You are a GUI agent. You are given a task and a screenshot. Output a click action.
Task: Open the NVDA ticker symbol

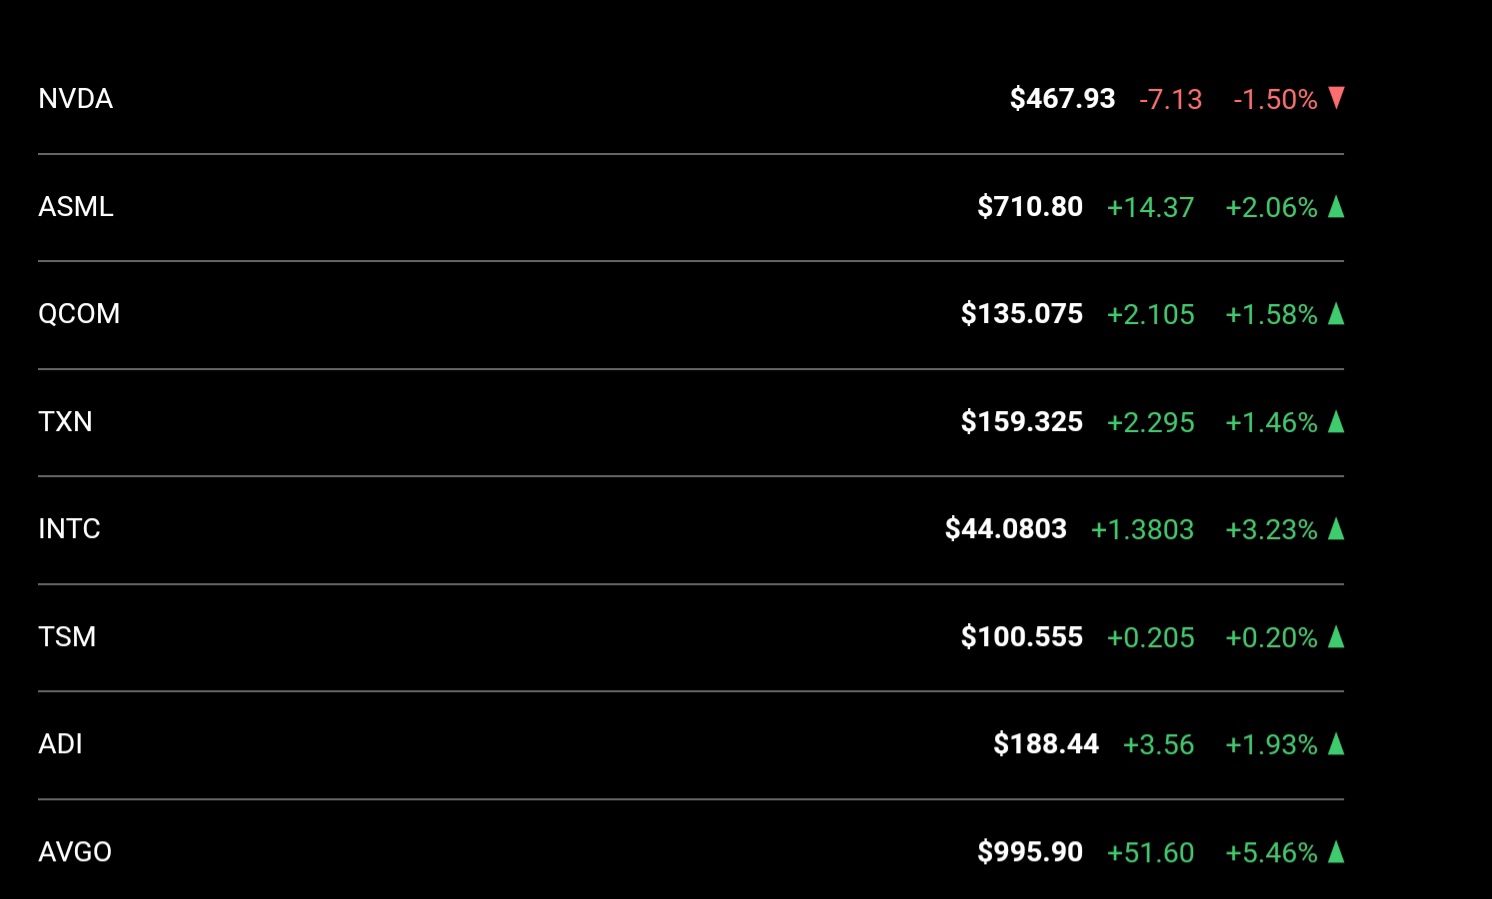[x=75, y=99]
